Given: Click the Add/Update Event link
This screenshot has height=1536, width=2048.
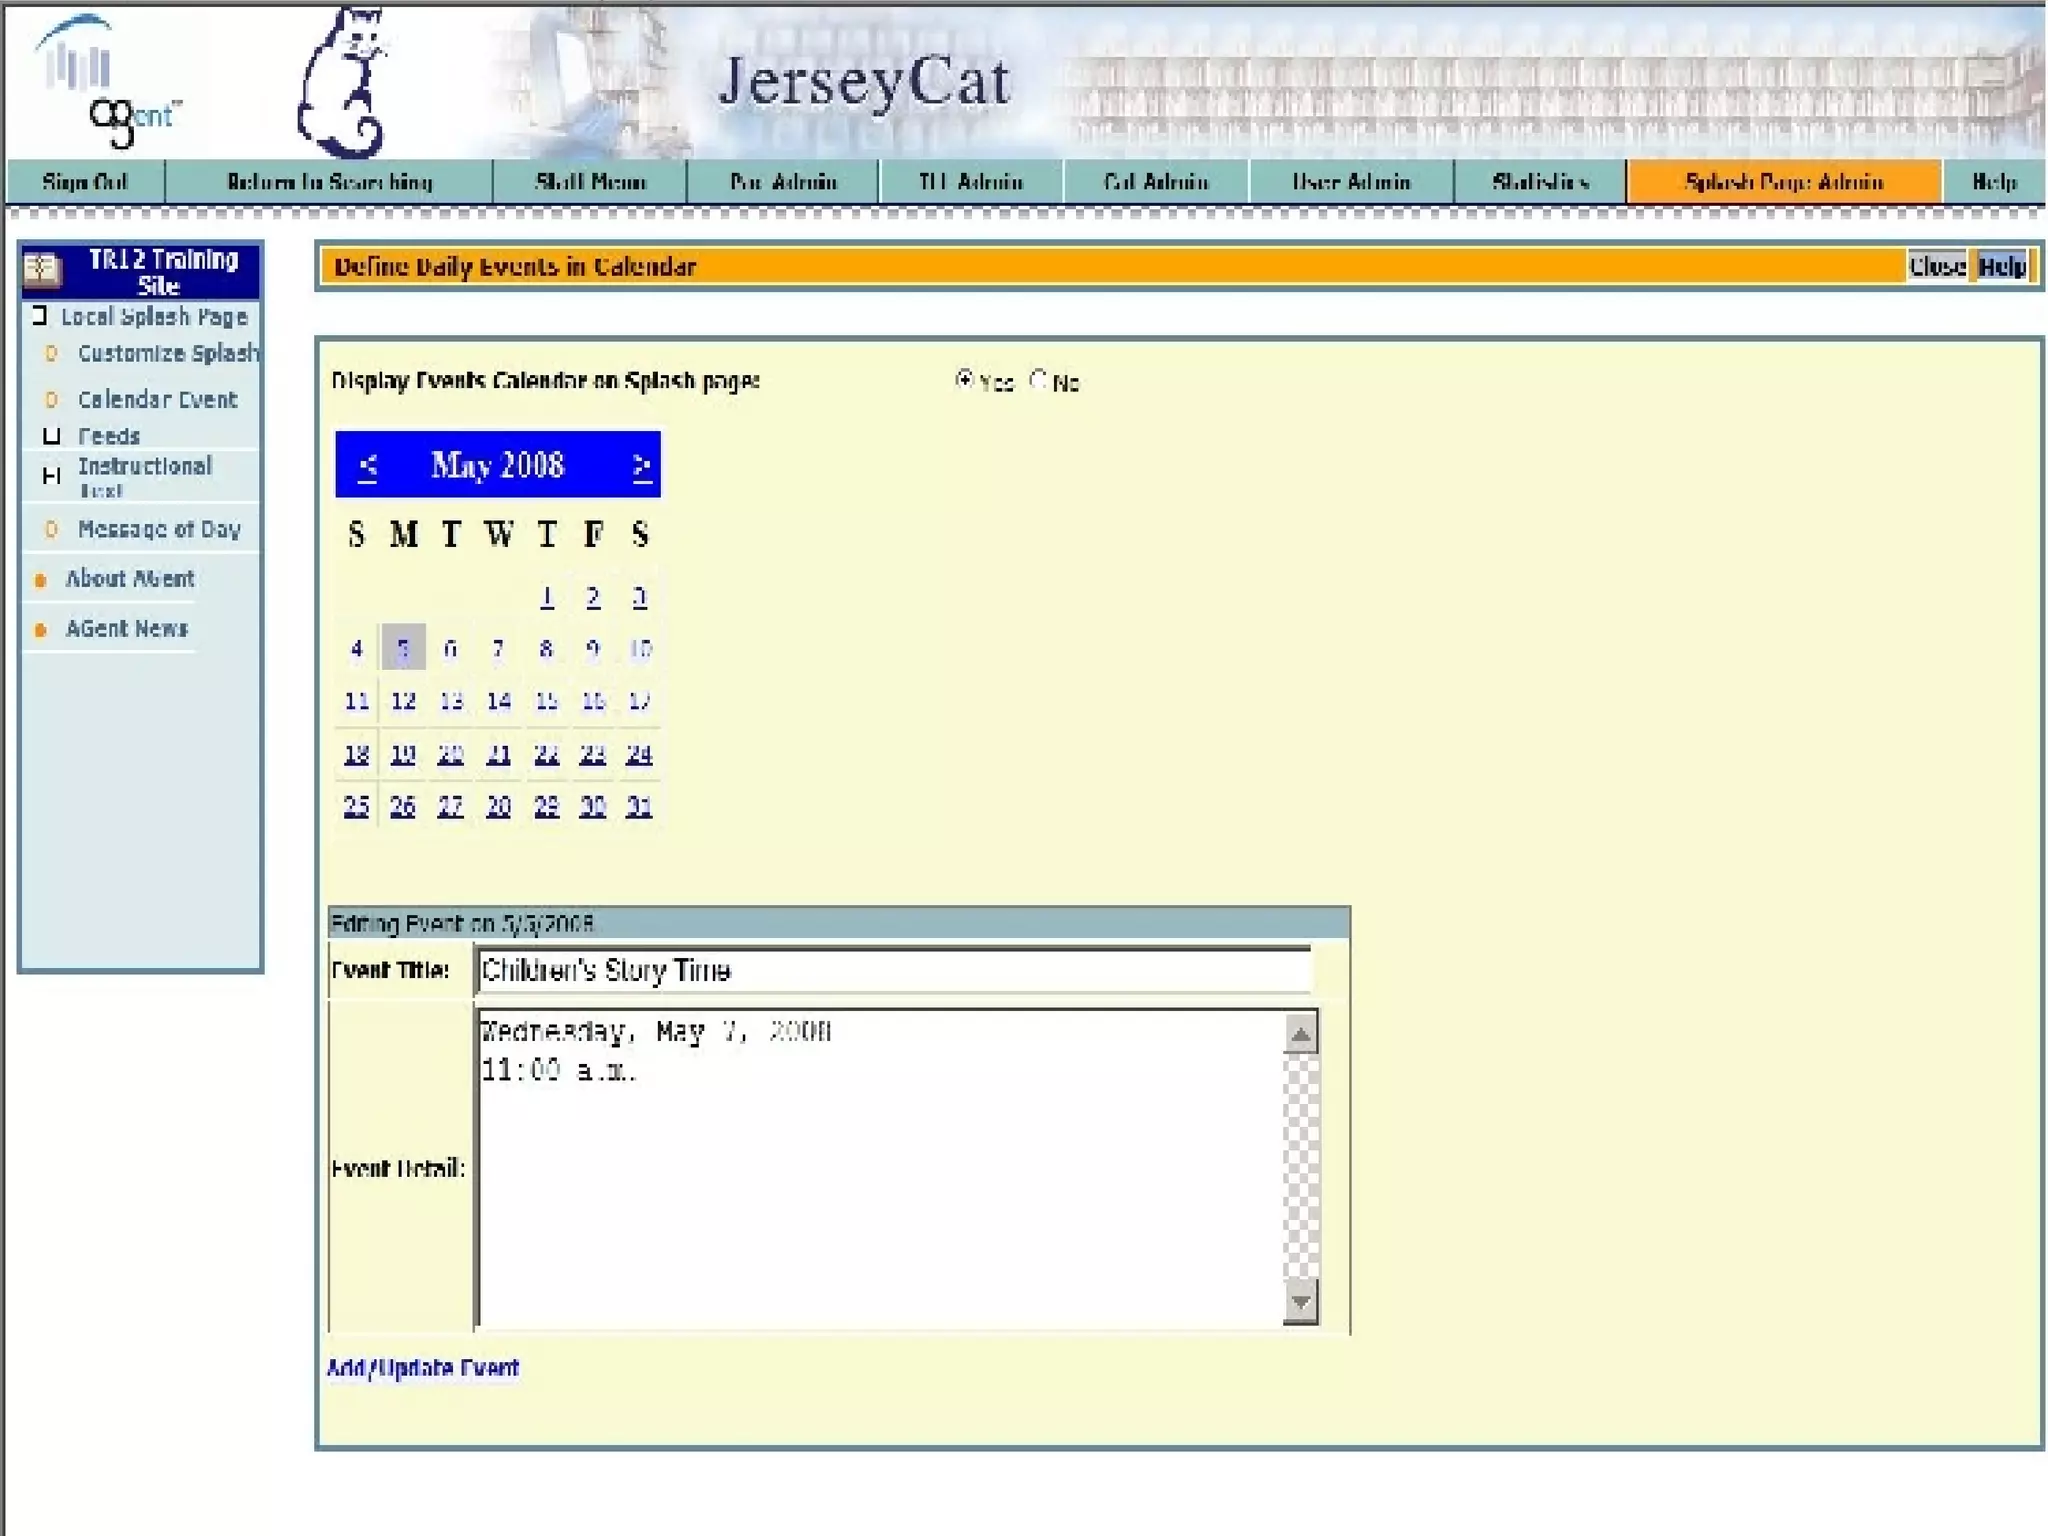Looking at the screenshot, I should (x=423, y=1368).
